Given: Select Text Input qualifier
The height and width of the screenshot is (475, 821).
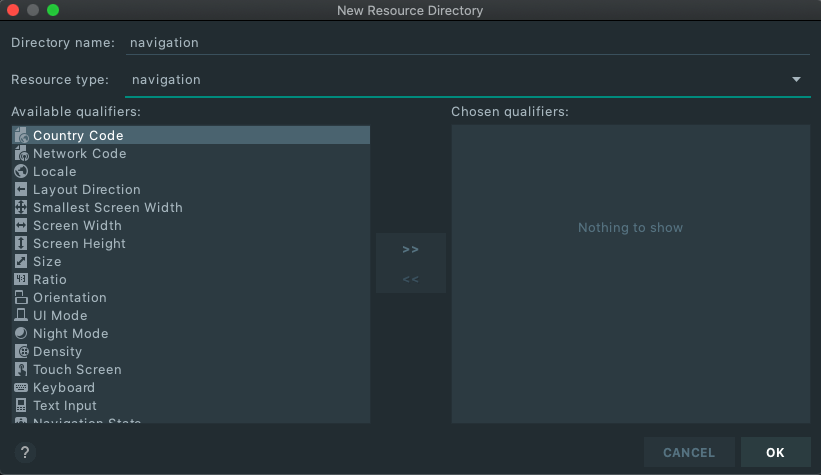Looking at the screenshot, I should [x=191, y=405].
